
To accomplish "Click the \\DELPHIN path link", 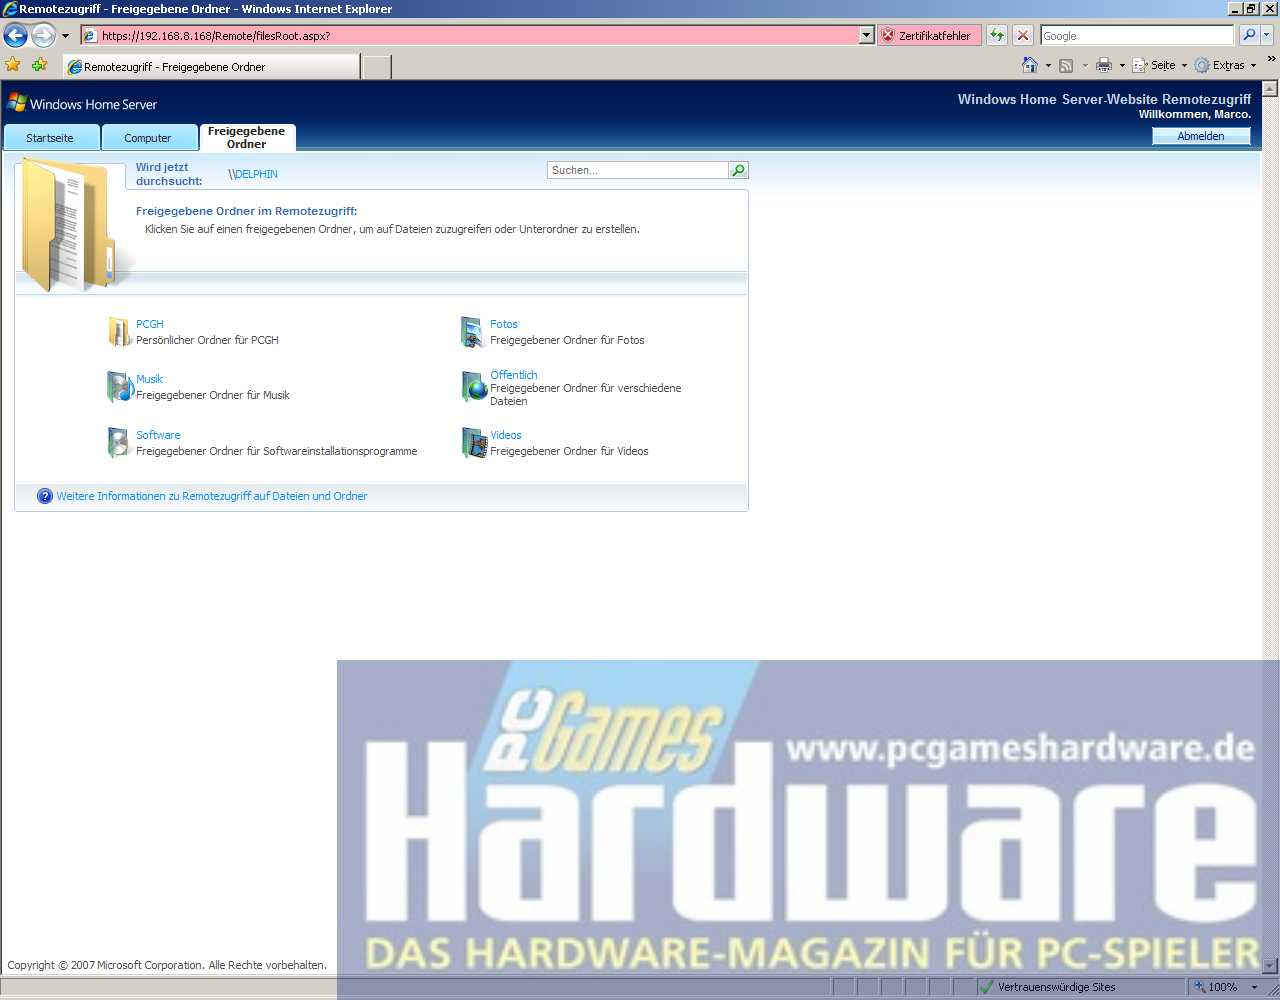I will coord(253,174).
